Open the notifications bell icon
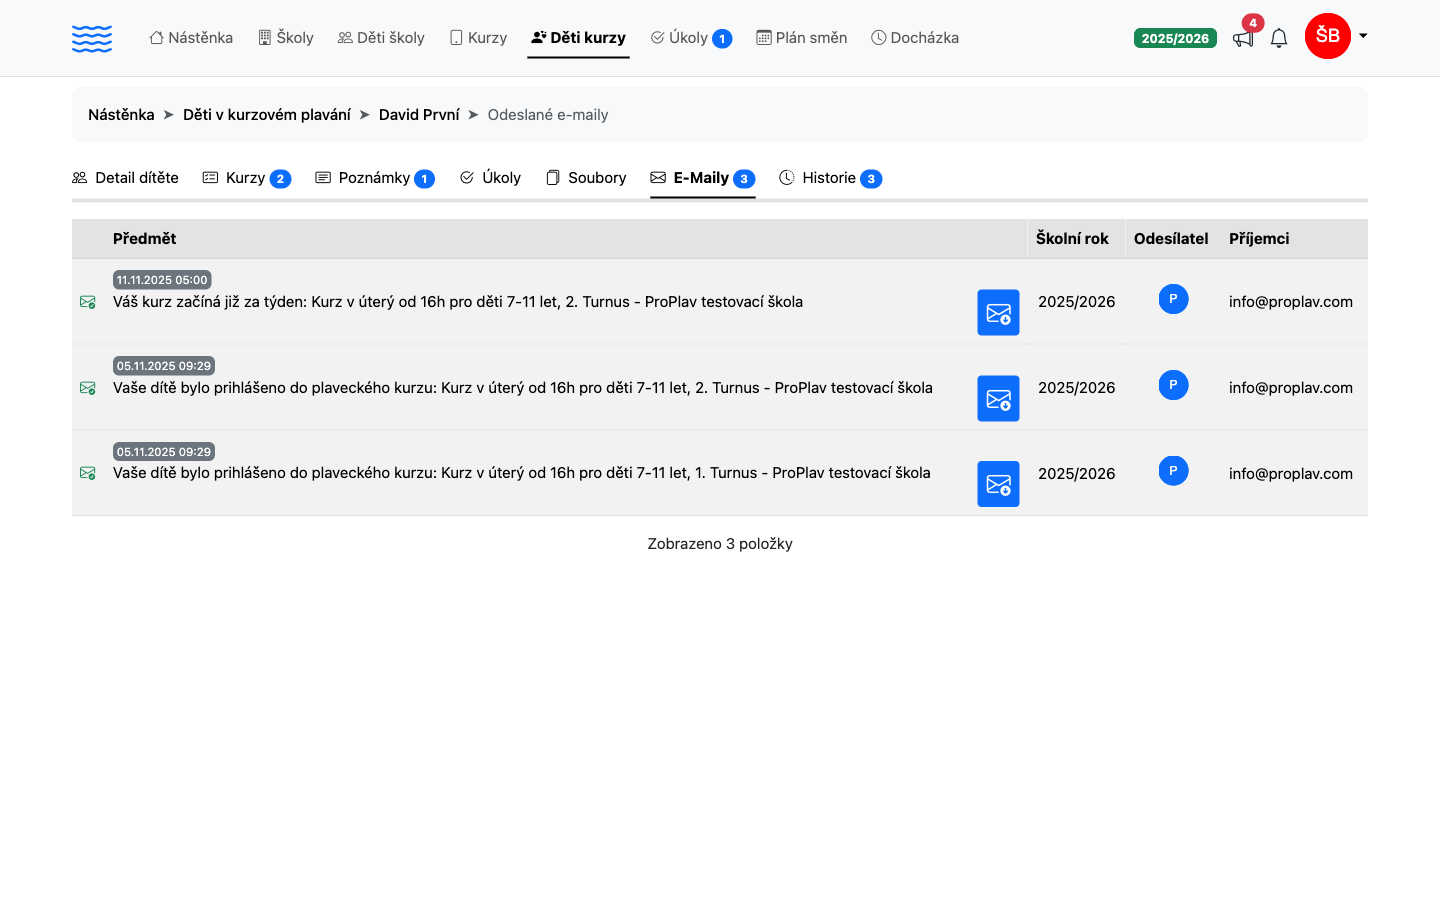The width and height of the screenshot is (1440, 900). coord(1279,38)
